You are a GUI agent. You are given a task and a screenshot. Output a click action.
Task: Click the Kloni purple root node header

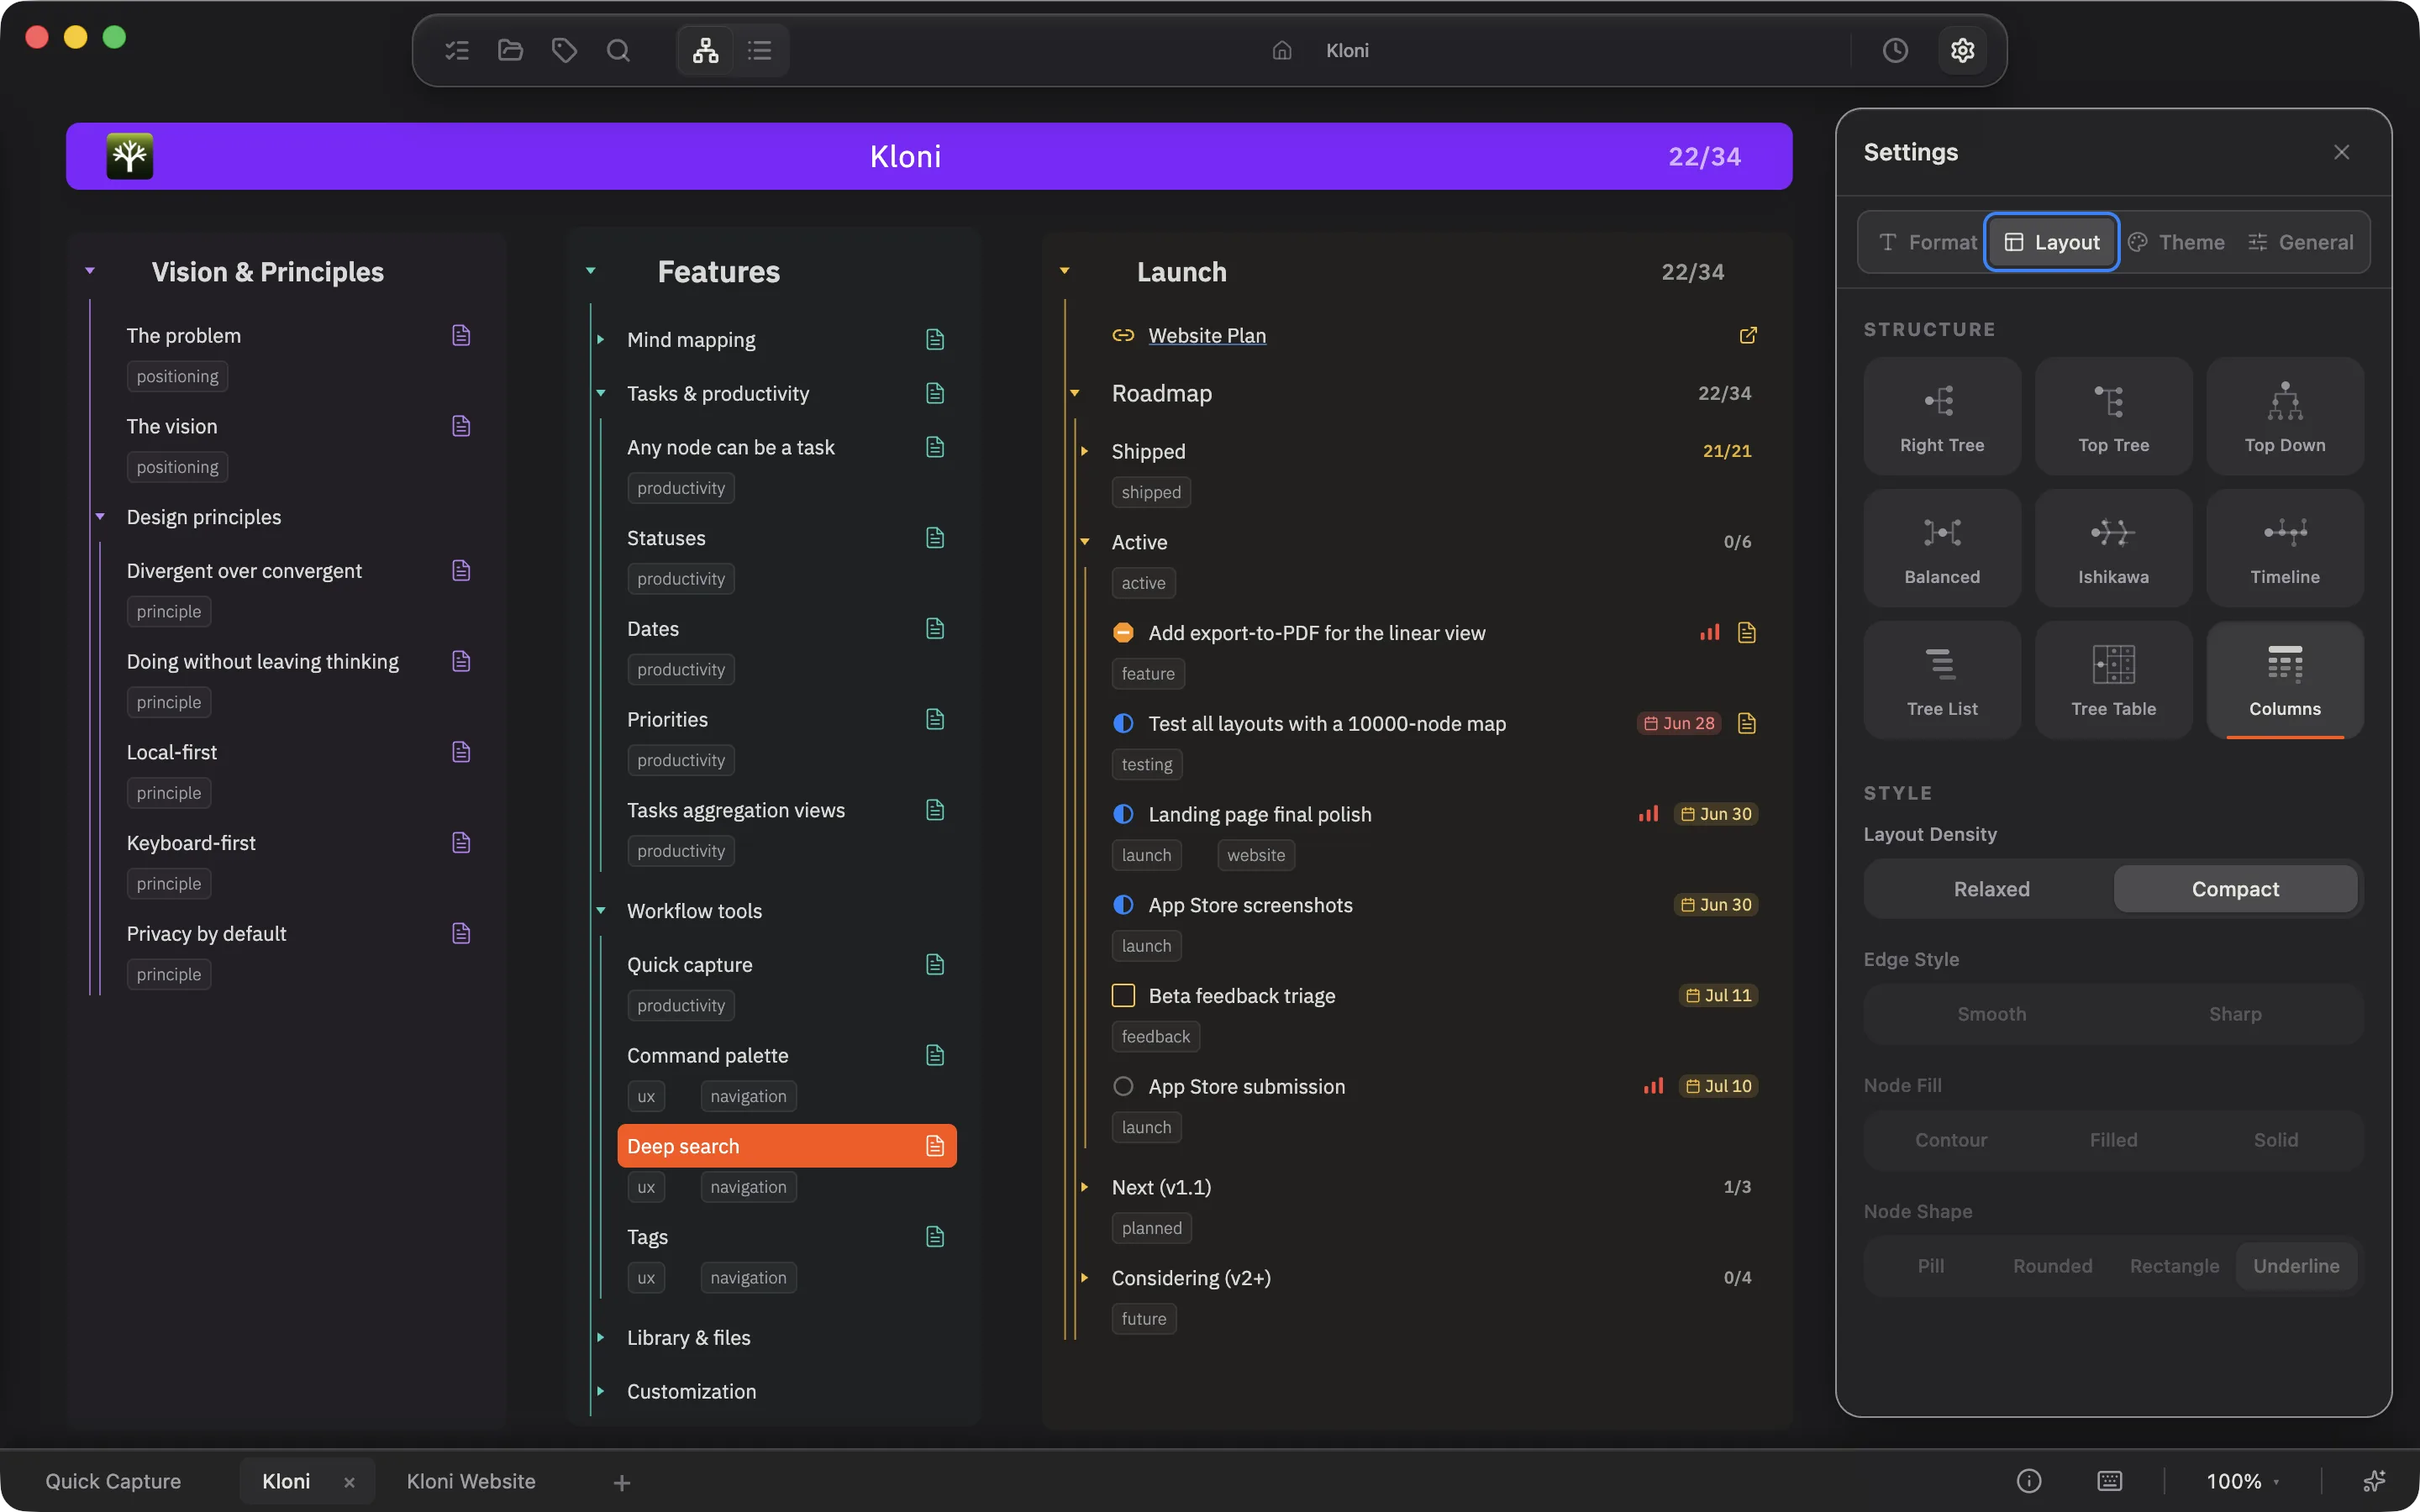click(928, 156)
